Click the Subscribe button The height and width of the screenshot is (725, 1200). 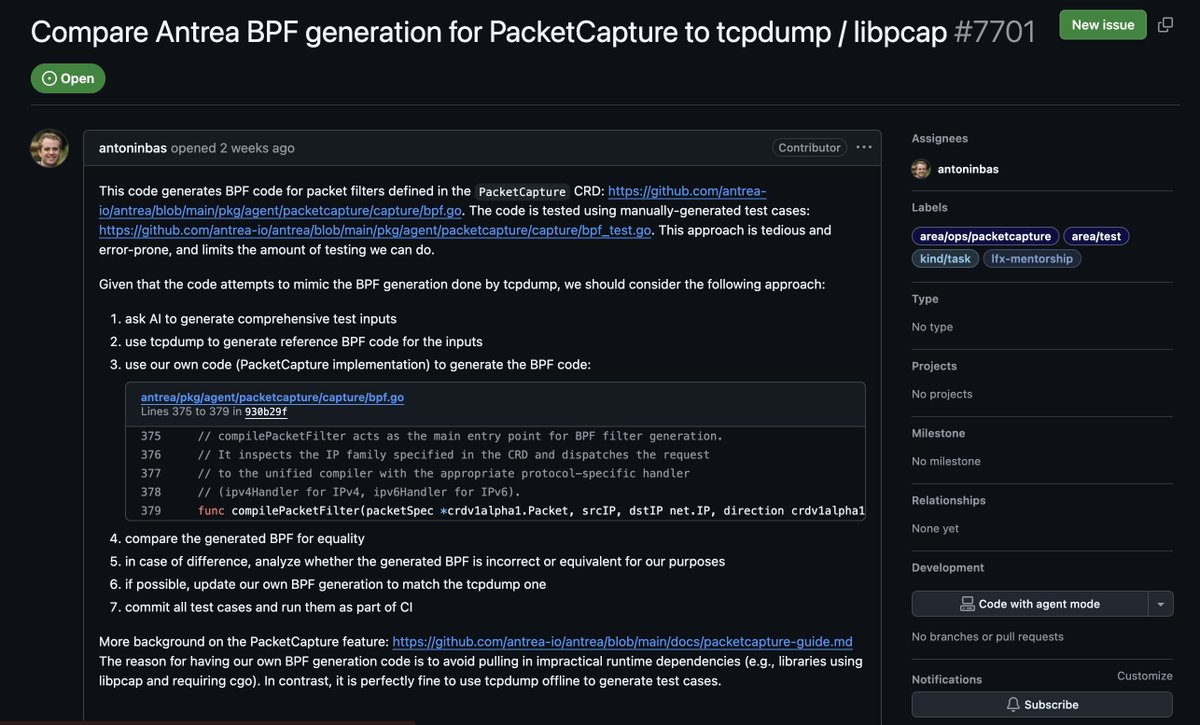[1042, 704]
